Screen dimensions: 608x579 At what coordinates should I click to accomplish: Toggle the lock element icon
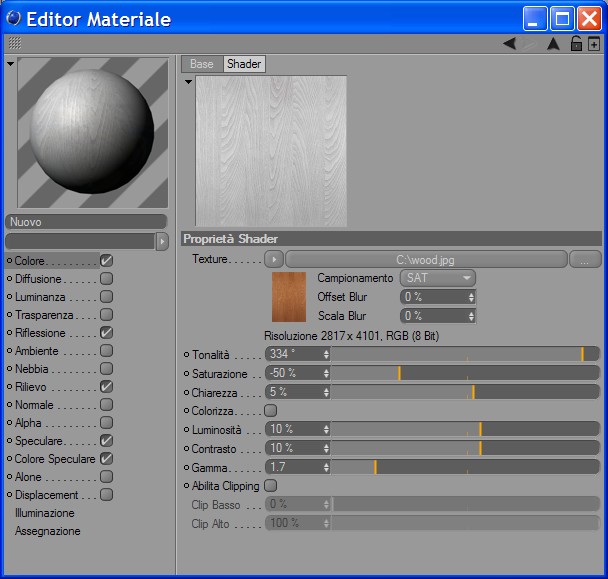coord(576,43)
